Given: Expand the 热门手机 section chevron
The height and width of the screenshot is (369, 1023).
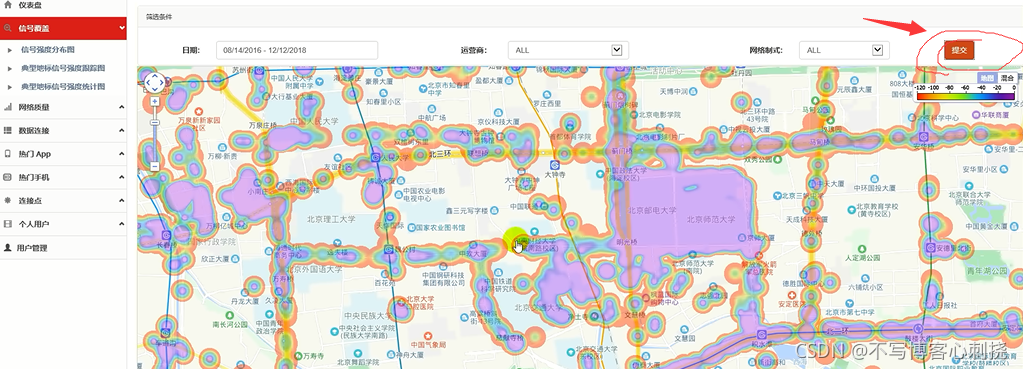Looking at the screenshot, I should click(122, 177).
